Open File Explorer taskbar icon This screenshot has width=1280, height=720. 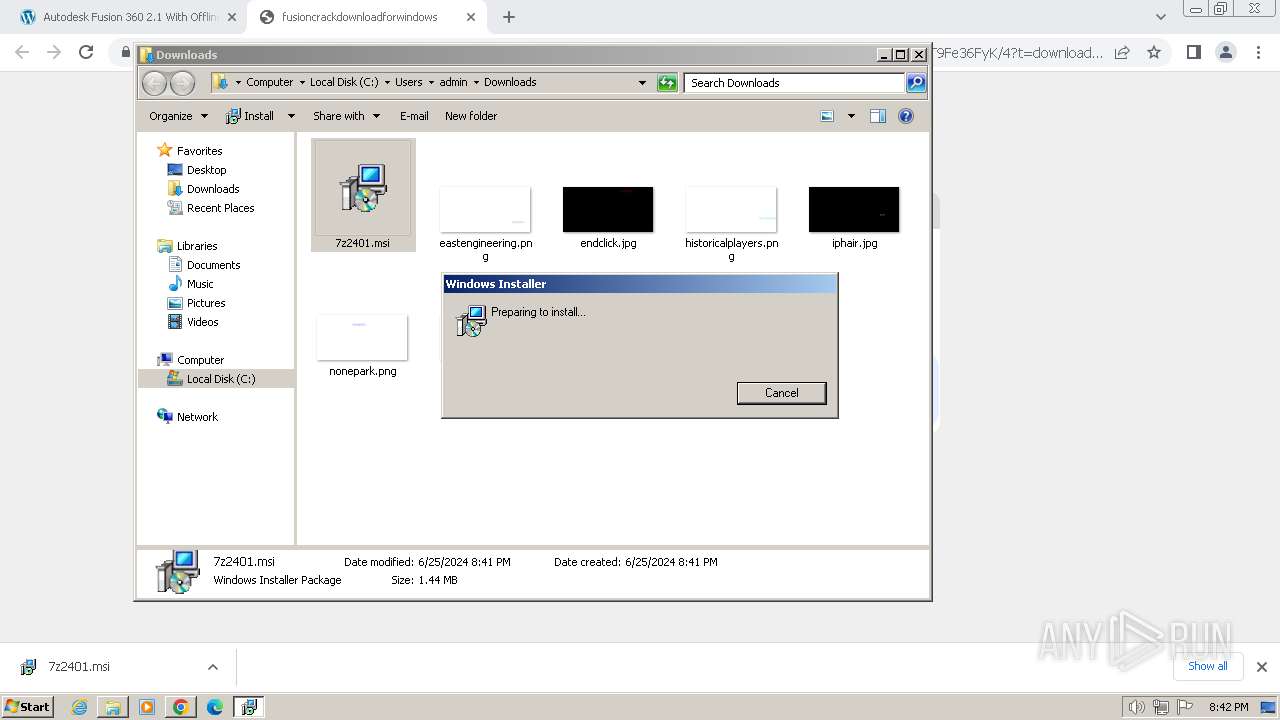[x=113, y=707]
